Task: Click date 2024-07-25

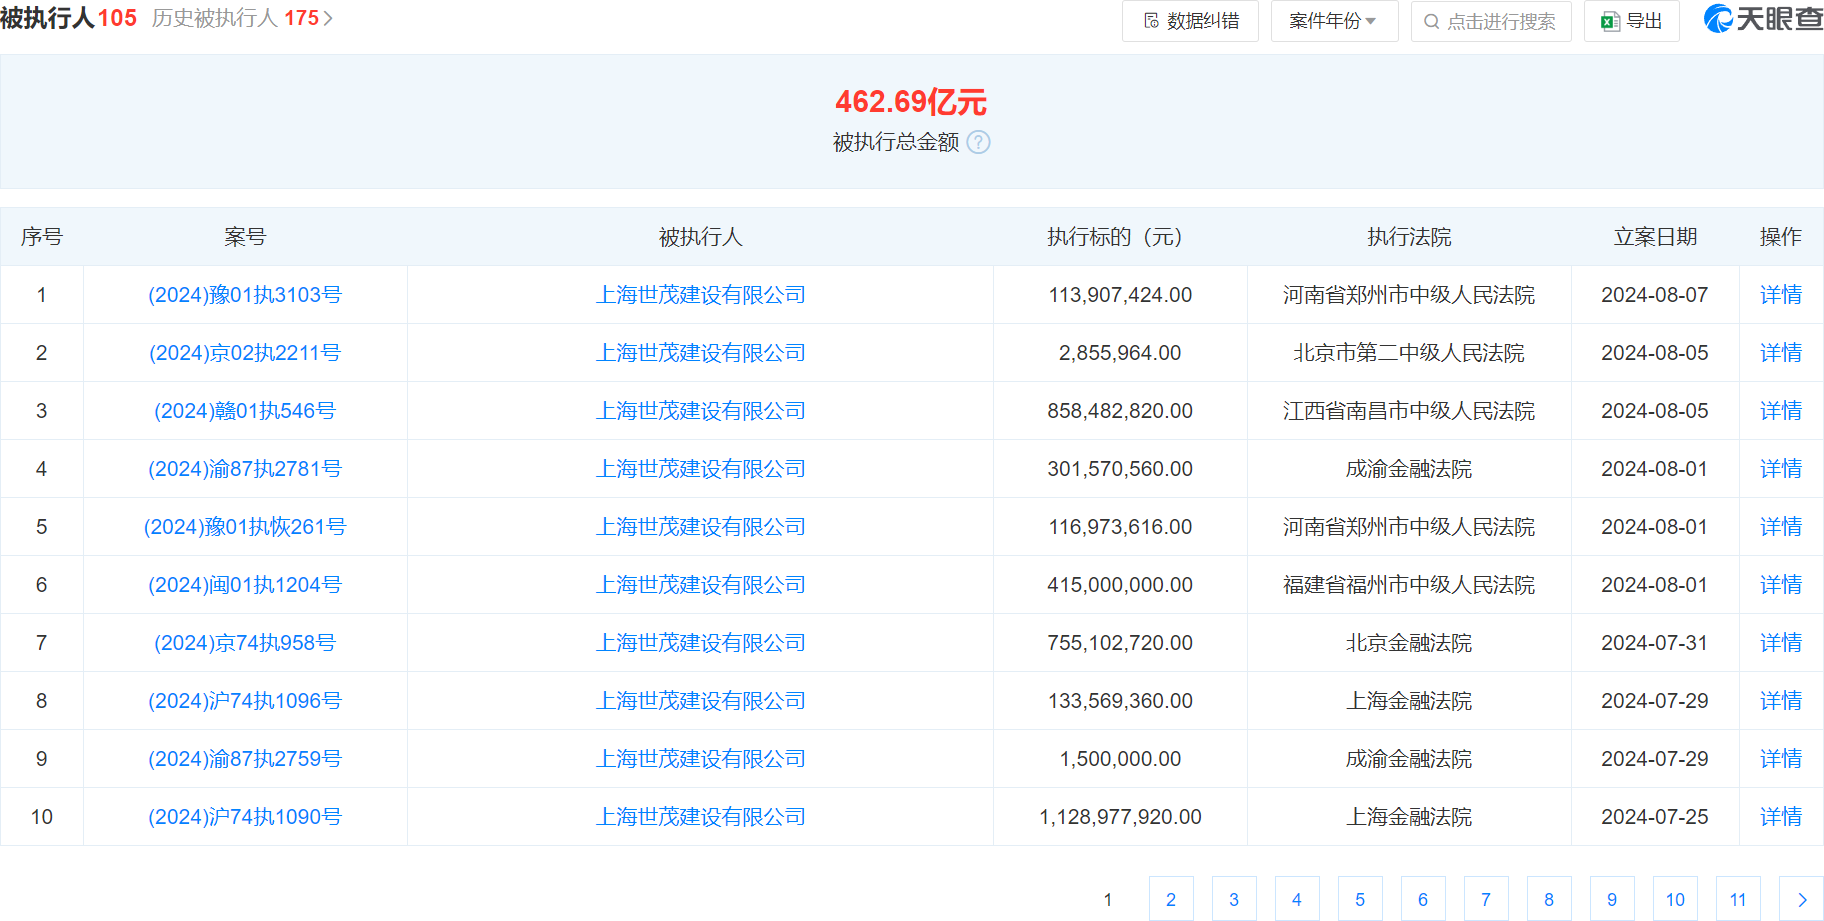Action: tap(1655, 817)
